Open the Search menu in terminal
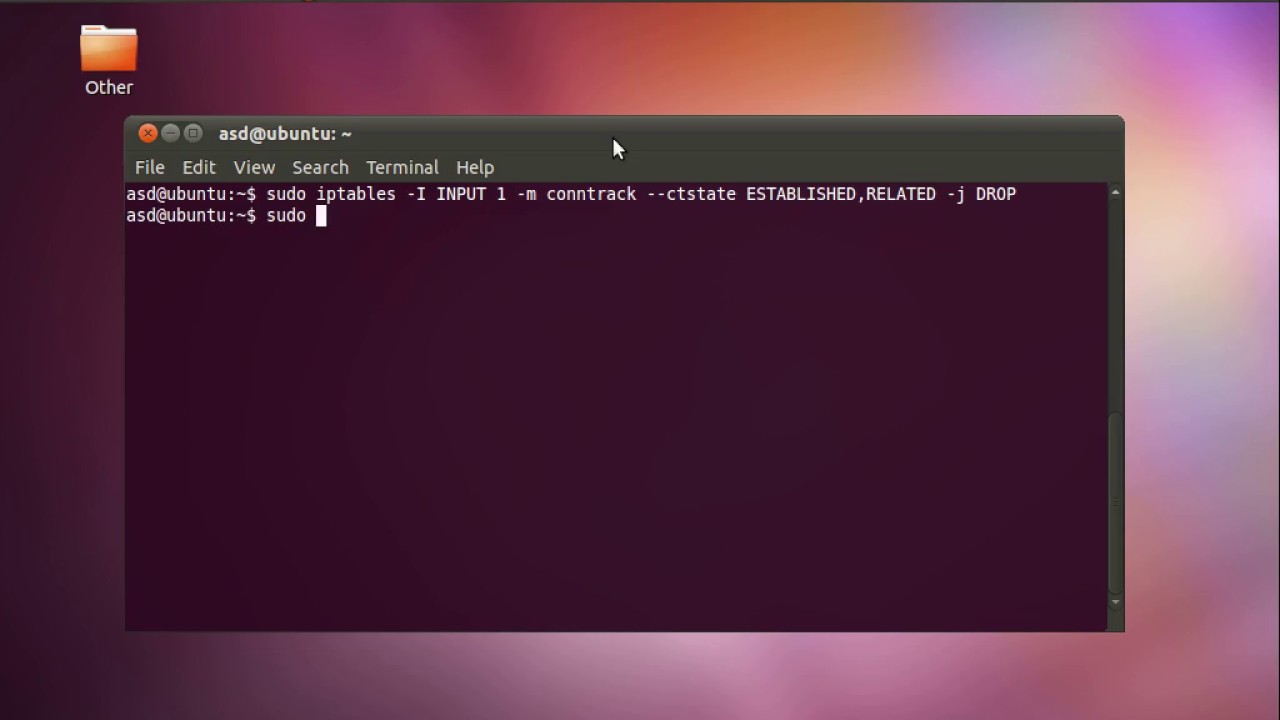Image resolution: width=1280 pixels, height=720 pixels. coord(320,167)
